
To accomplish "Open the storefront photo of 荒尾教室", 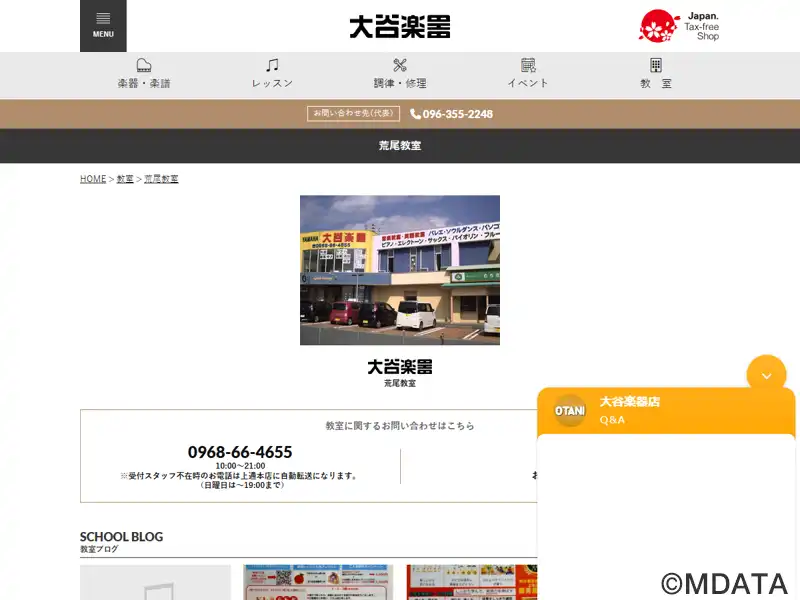I will point(400,270).
